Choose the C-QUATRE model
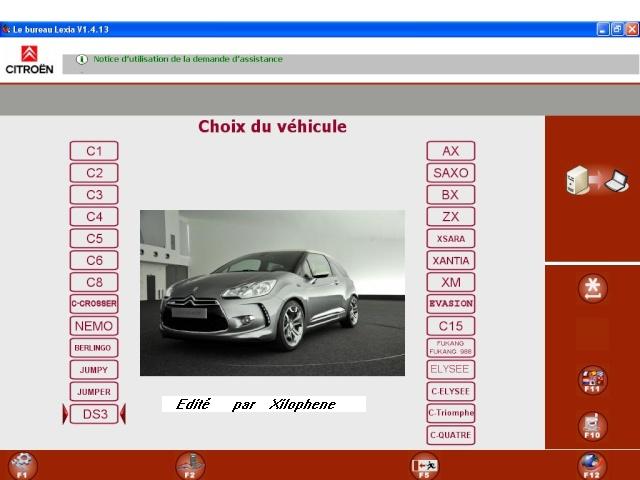640x480 pixels. click(x=451, y=435)
